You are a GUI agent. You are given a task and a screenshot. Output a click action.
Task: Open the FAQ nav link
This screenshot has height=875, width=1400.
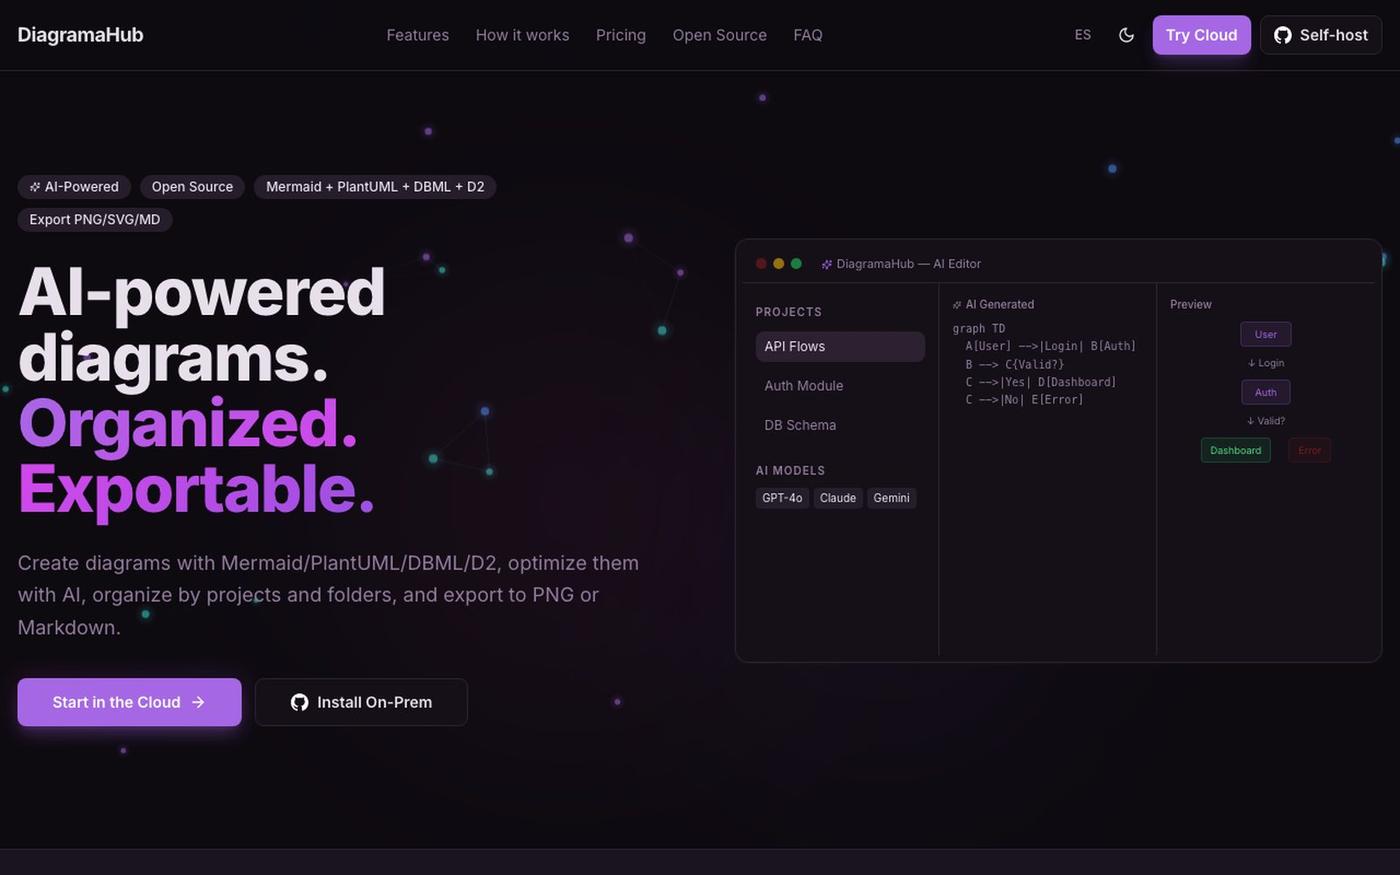[x=807, y=35]
